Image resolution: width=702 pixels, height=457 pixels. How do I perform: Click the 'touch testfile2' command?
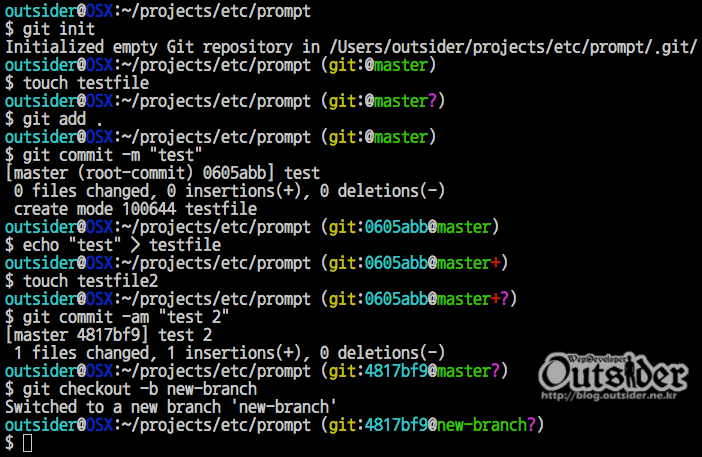(90, 281)
